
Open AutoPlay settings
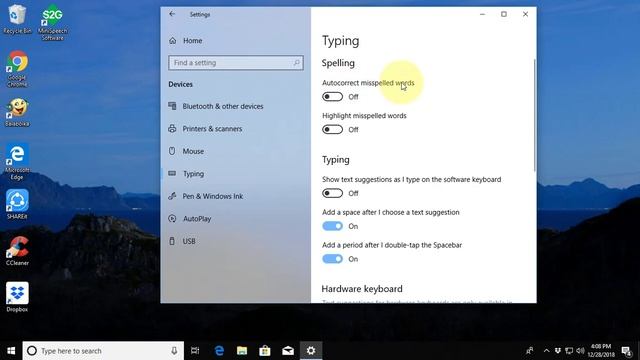point(190,218)
